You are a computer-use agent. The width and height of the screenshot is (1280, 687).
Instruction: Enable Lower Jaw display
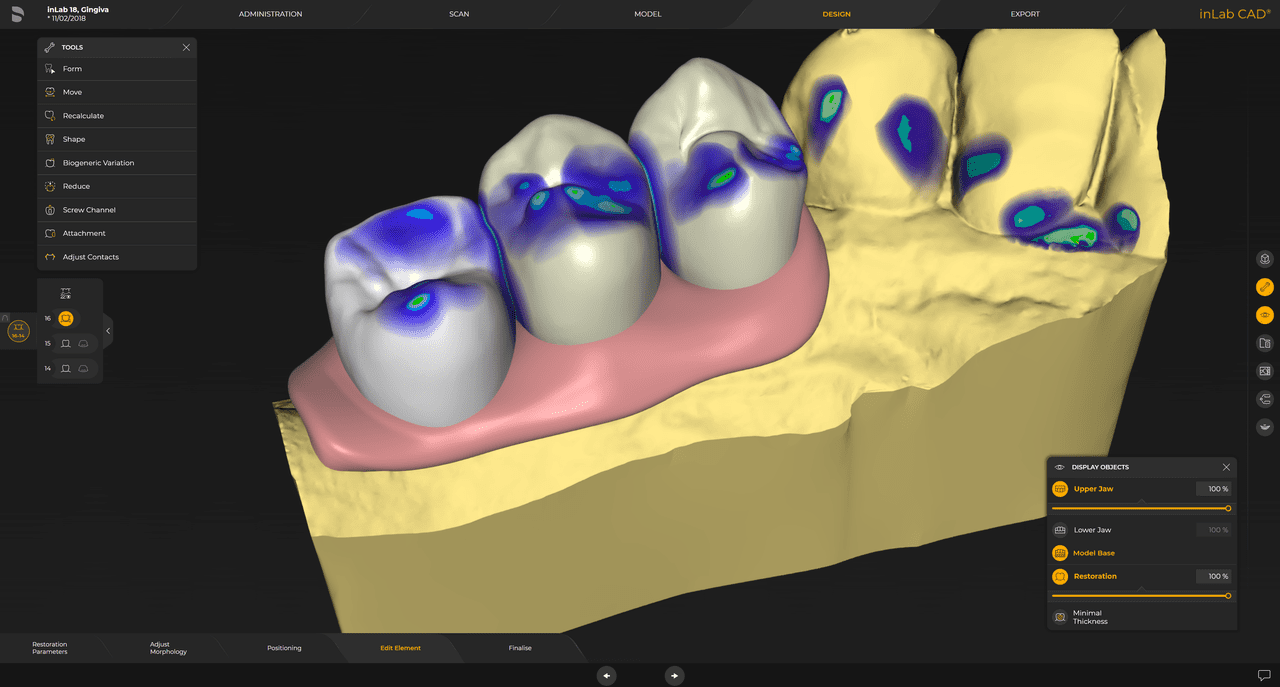1059,529
